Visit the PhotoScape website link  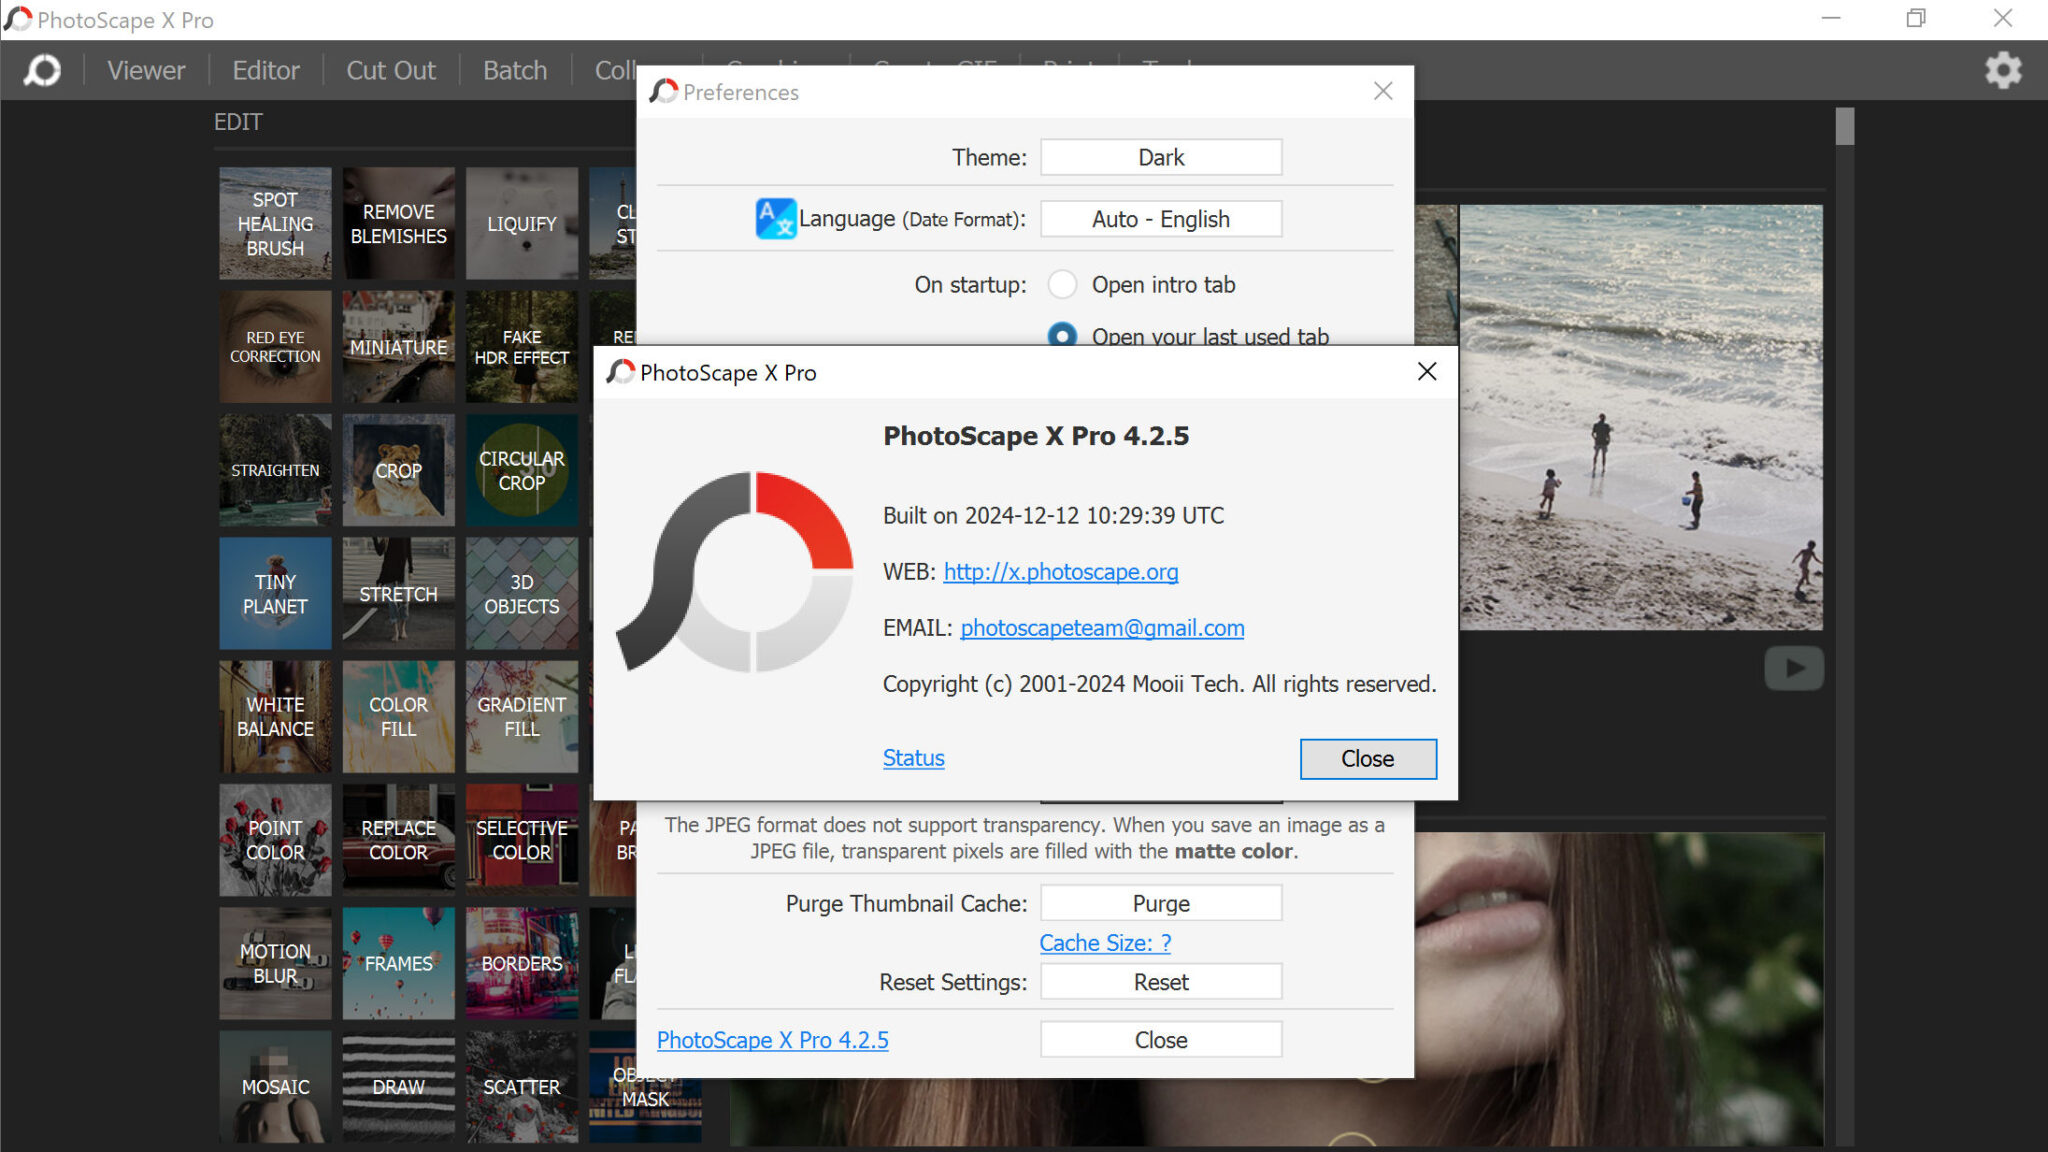1060,572
